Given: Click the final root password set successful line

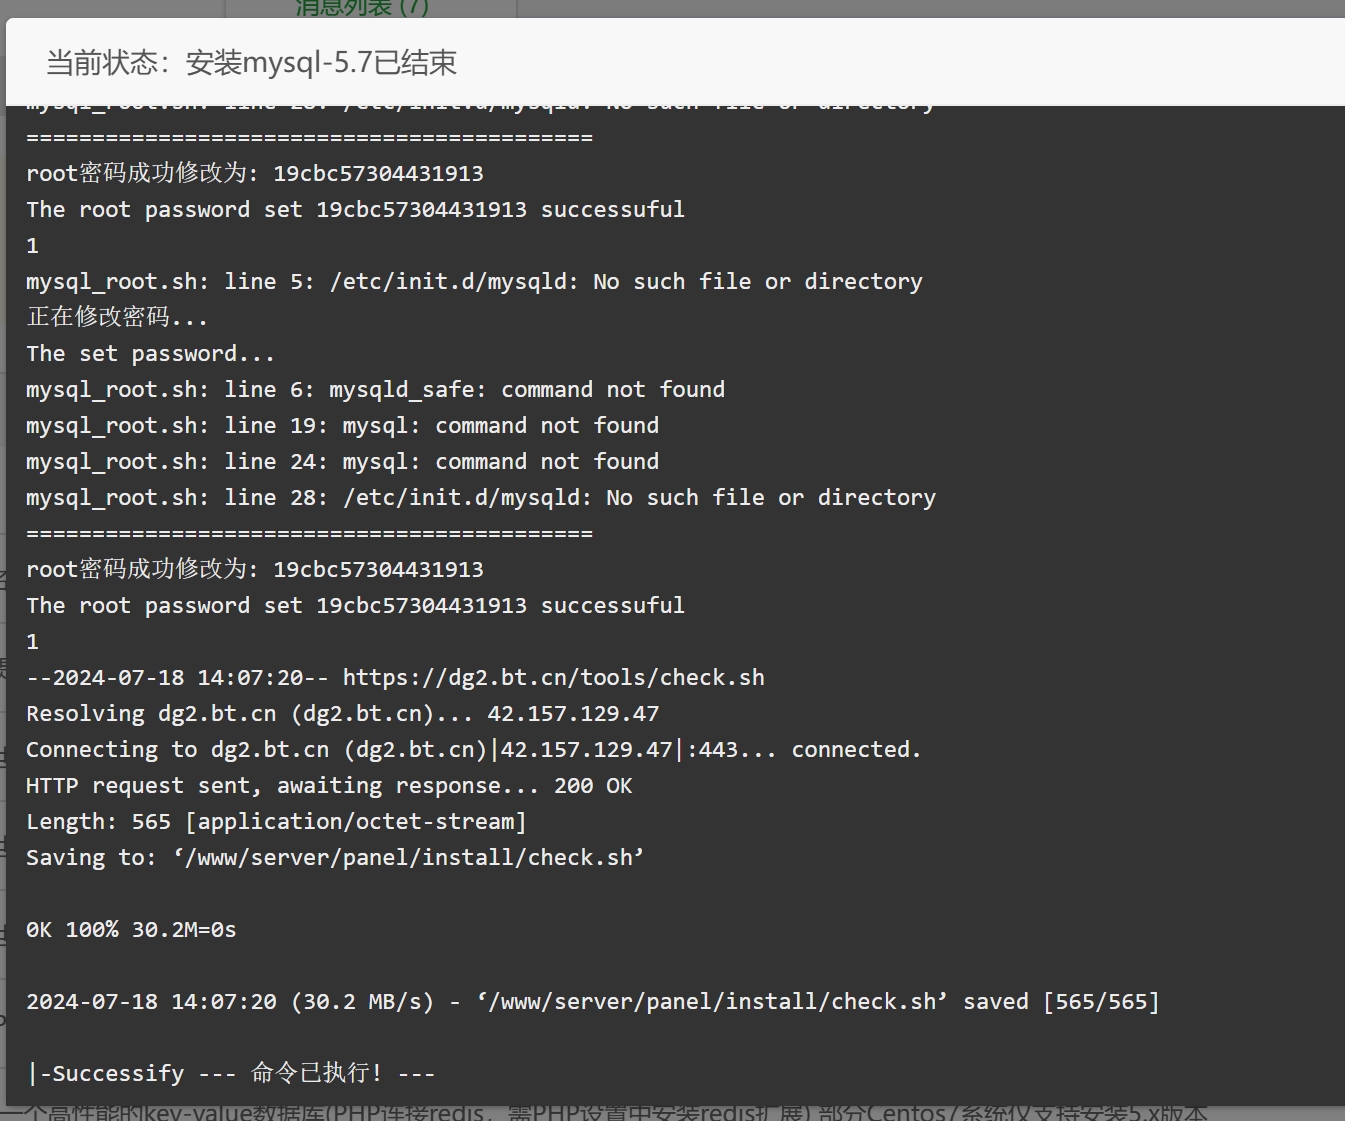Looking at the screenshot, I should tap(355, 606).
